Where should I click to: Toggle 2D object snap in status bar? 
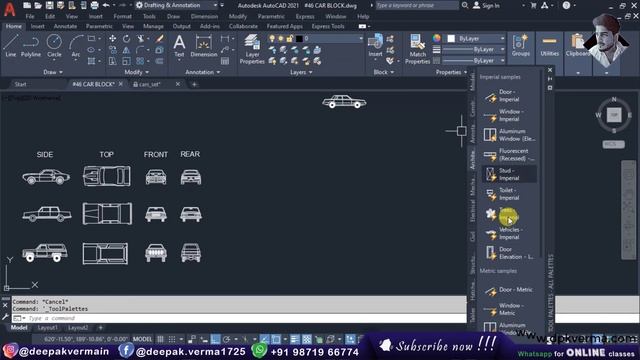pos(276,339)
